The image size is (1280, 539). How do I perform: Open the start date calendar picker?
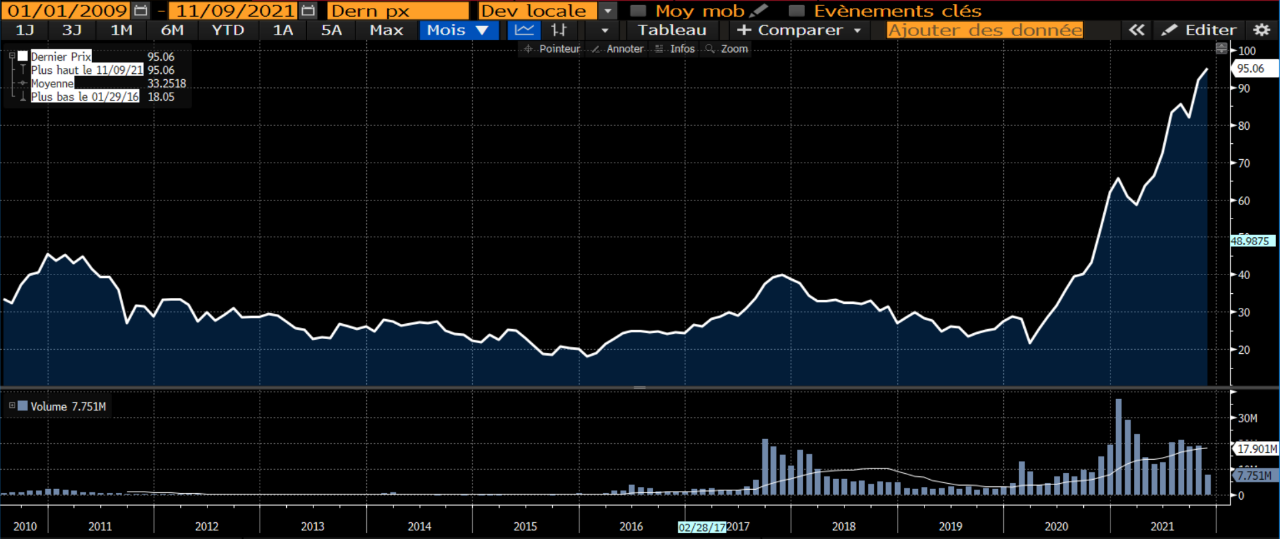pyautogui.click(x=140, y=11)
